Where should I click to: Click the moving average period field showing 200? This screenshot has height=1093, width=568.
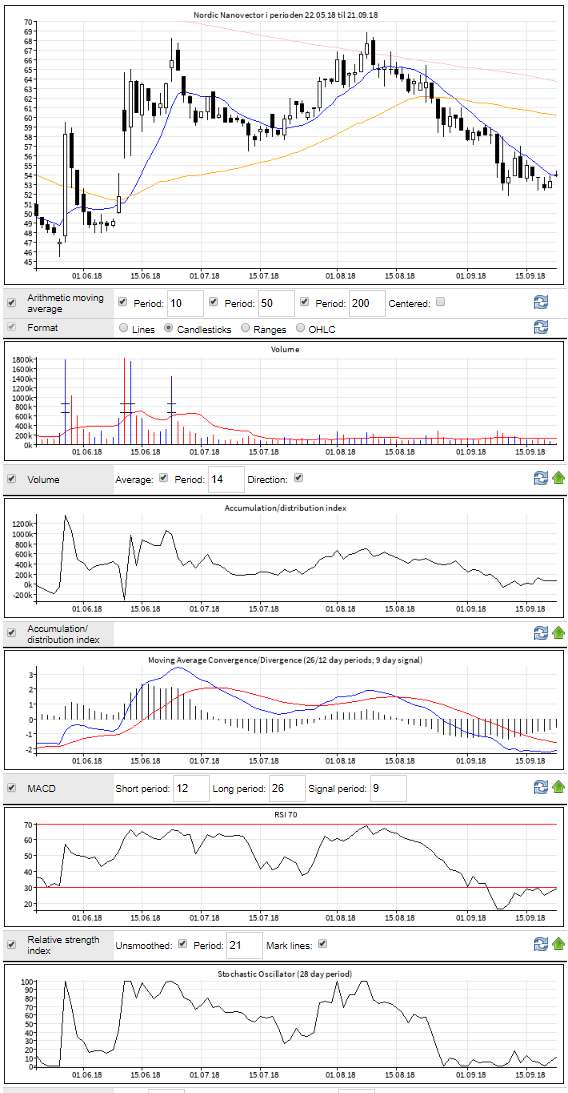[x=367, y=303]
